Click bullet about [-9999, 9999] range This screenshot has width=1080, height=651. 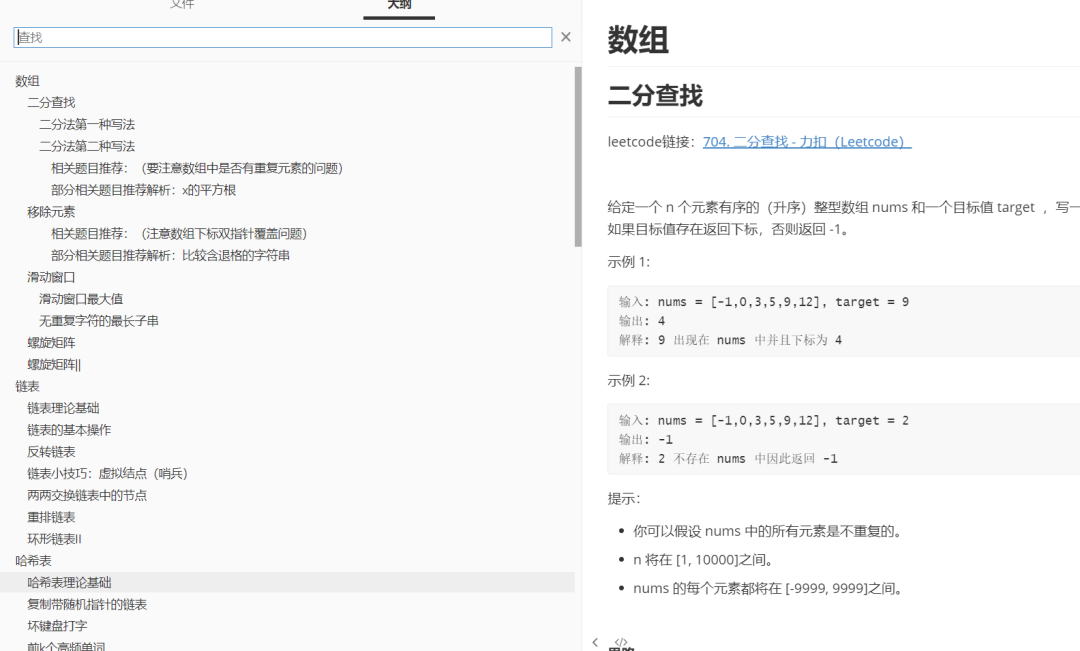click(768, 588)
